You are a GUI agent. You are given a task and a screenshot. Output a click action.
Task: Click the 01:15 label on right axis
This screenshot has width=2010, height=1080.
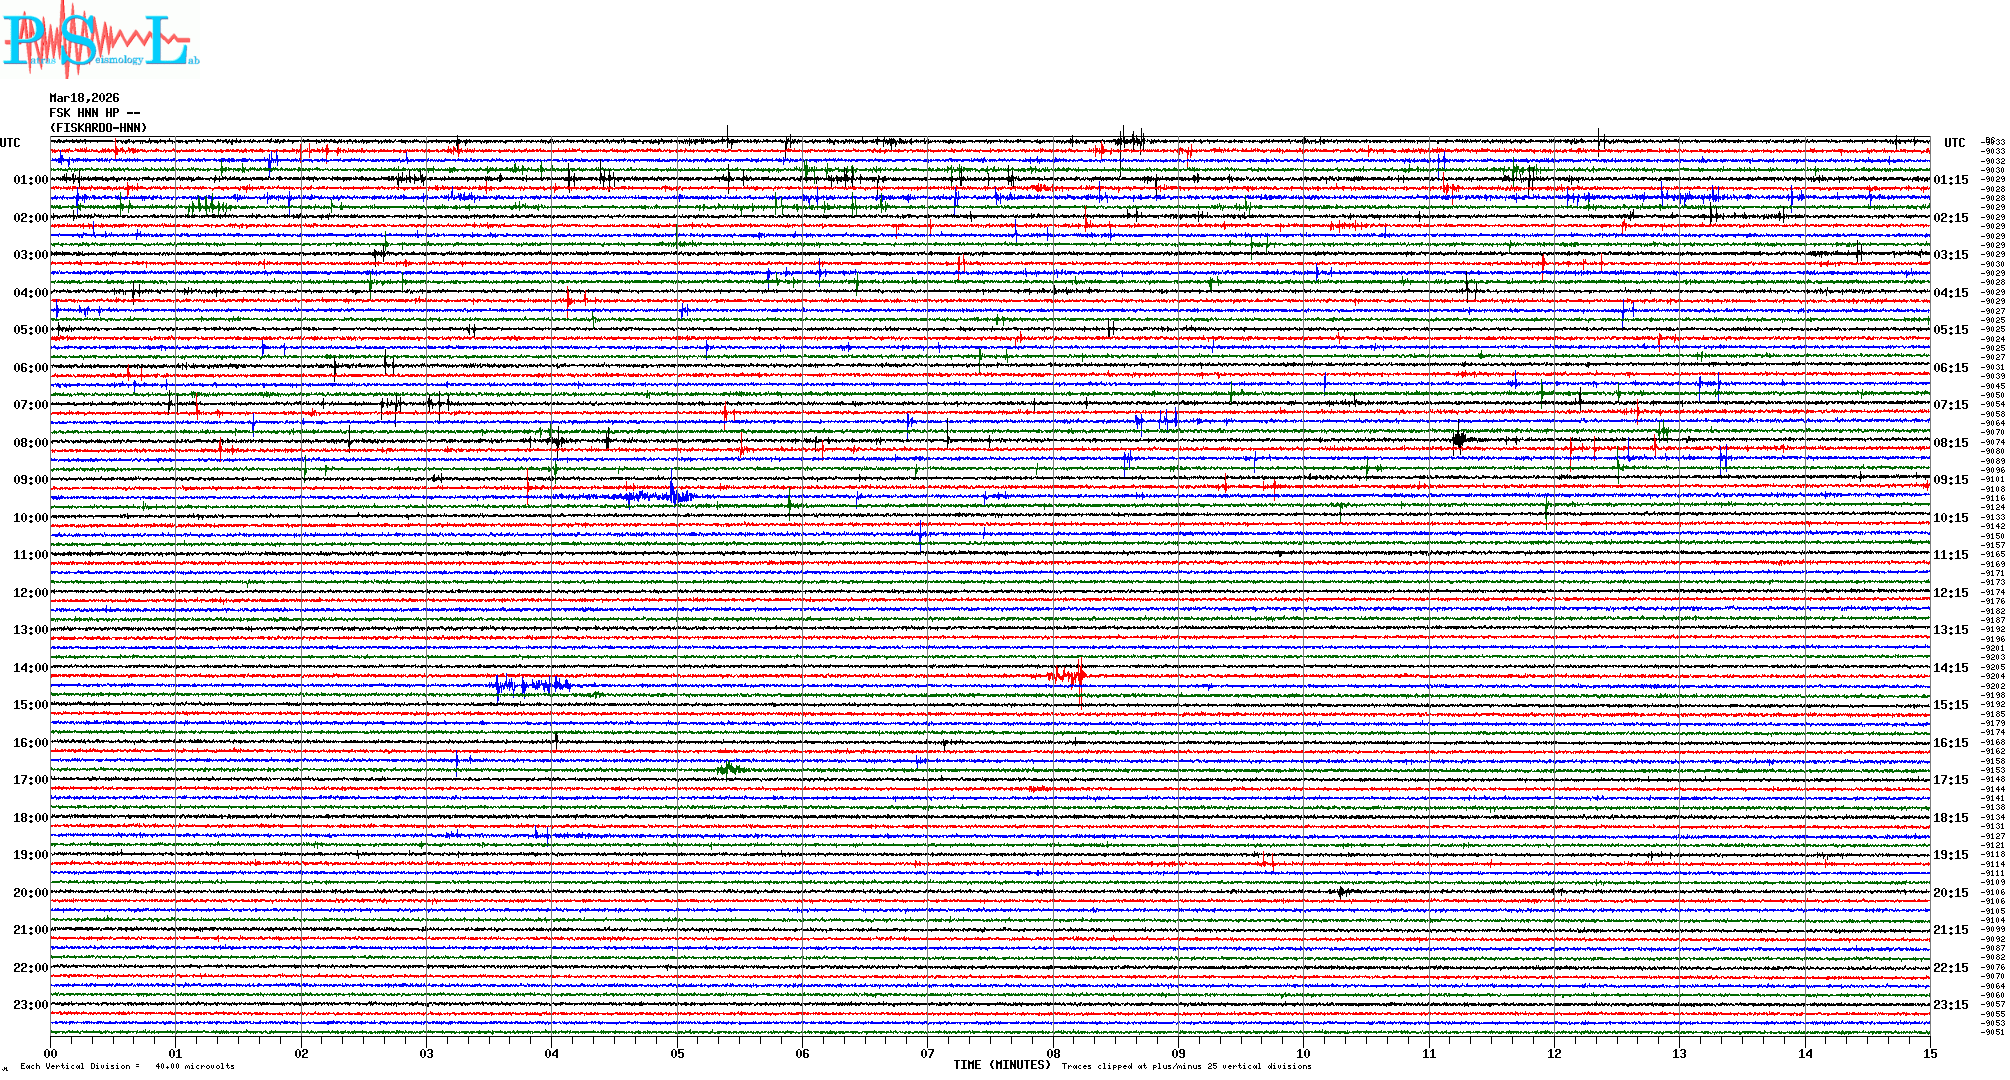click(1950, 180)
